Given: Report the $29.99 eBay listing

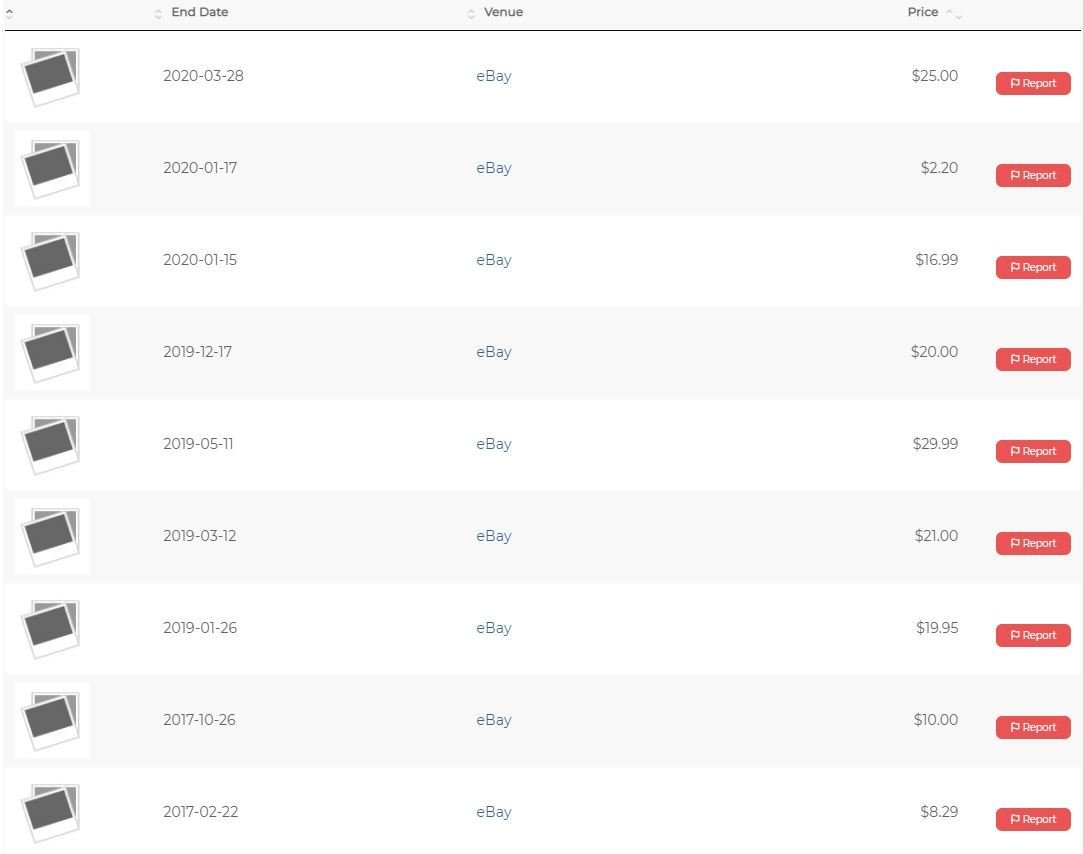Looking at the screenshot, I should tap(1033, 452).
